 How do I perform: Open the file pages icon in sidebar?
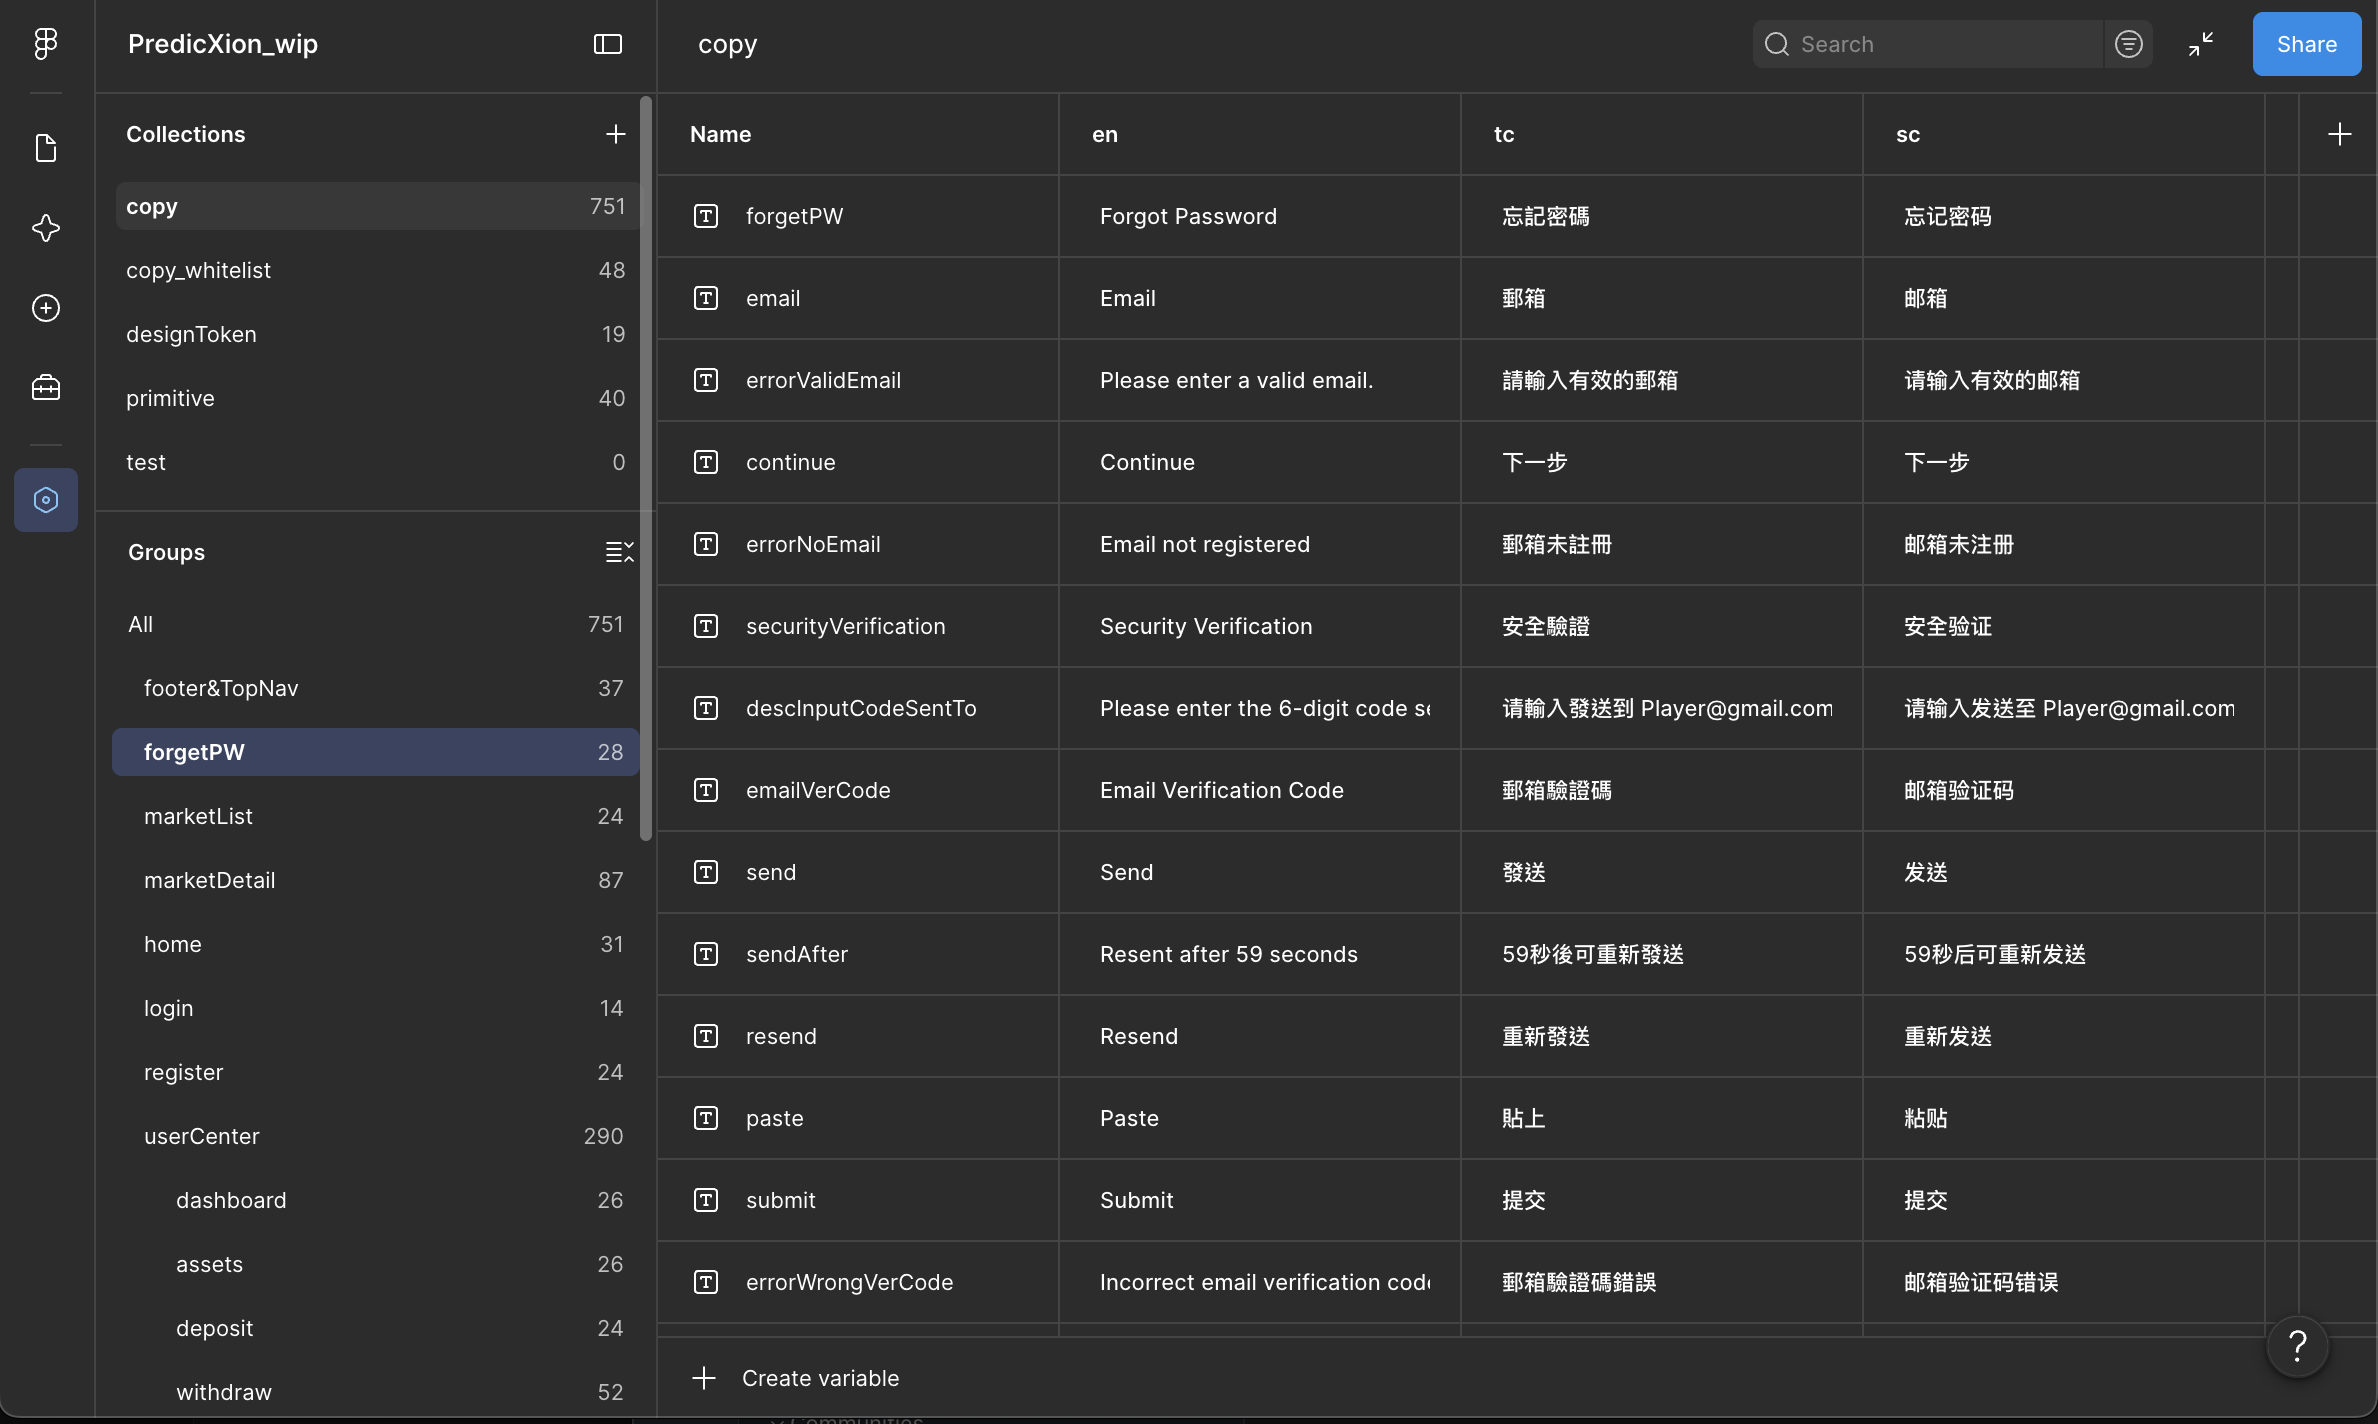coord(46,148)
